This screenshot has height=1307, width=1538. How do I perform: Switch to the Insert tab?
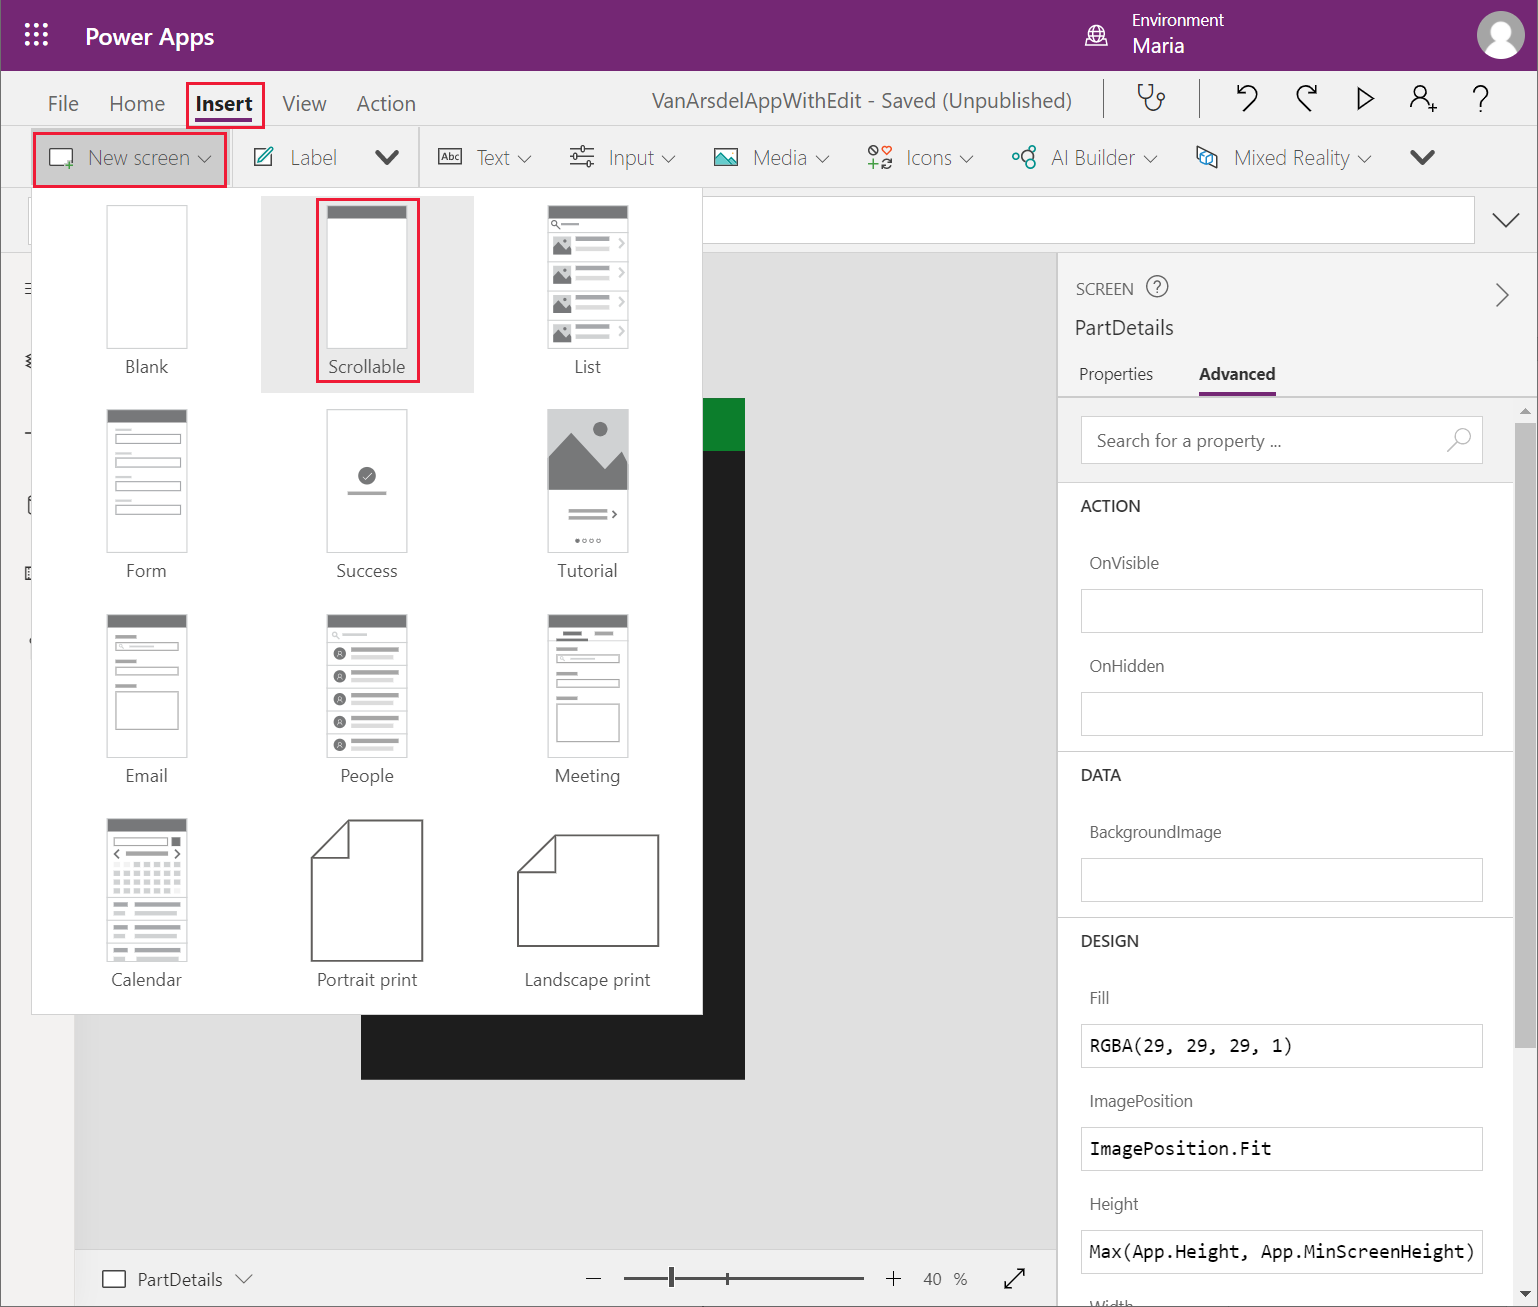click(224, 104)
